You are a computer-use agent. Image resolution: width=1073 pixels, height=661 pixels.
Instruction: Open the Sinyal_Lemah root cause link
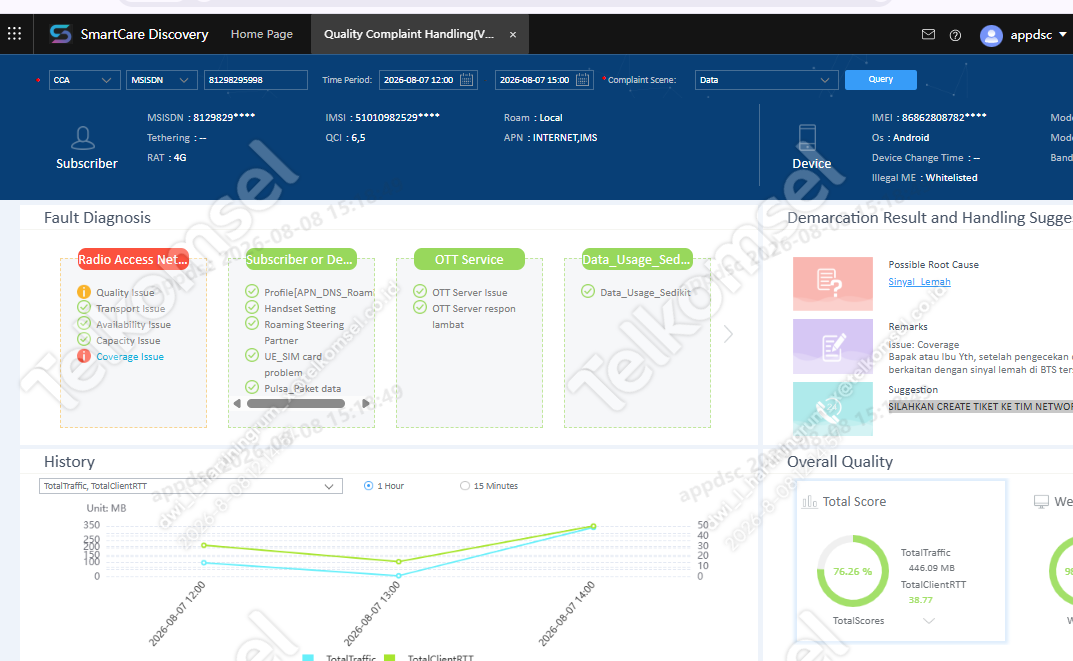click(x=919, y=282)
